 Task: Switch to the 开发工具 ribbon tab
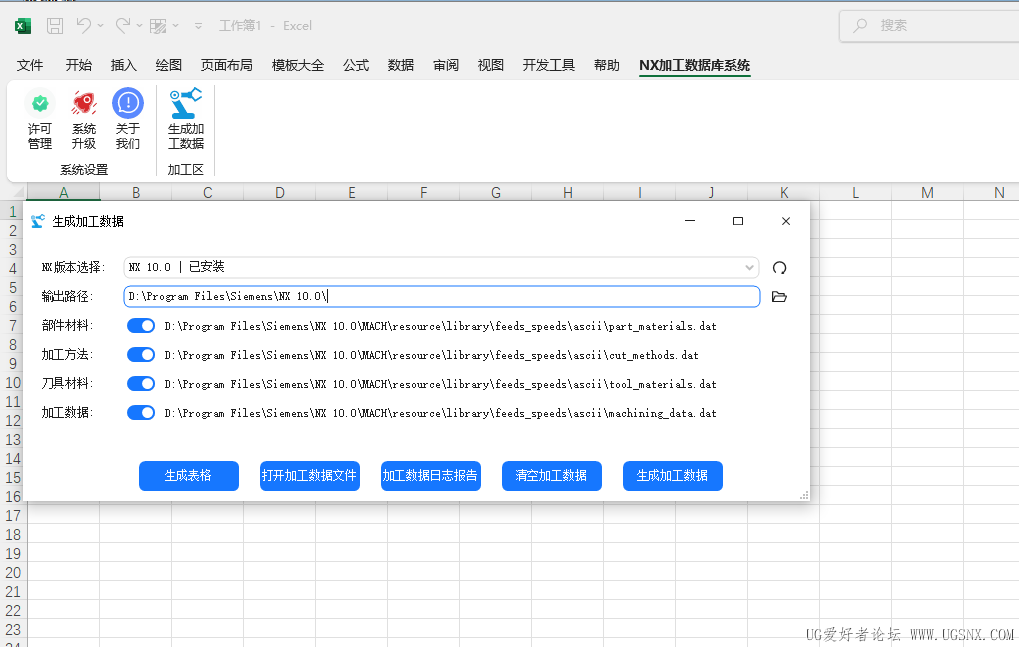pos(550,65)
